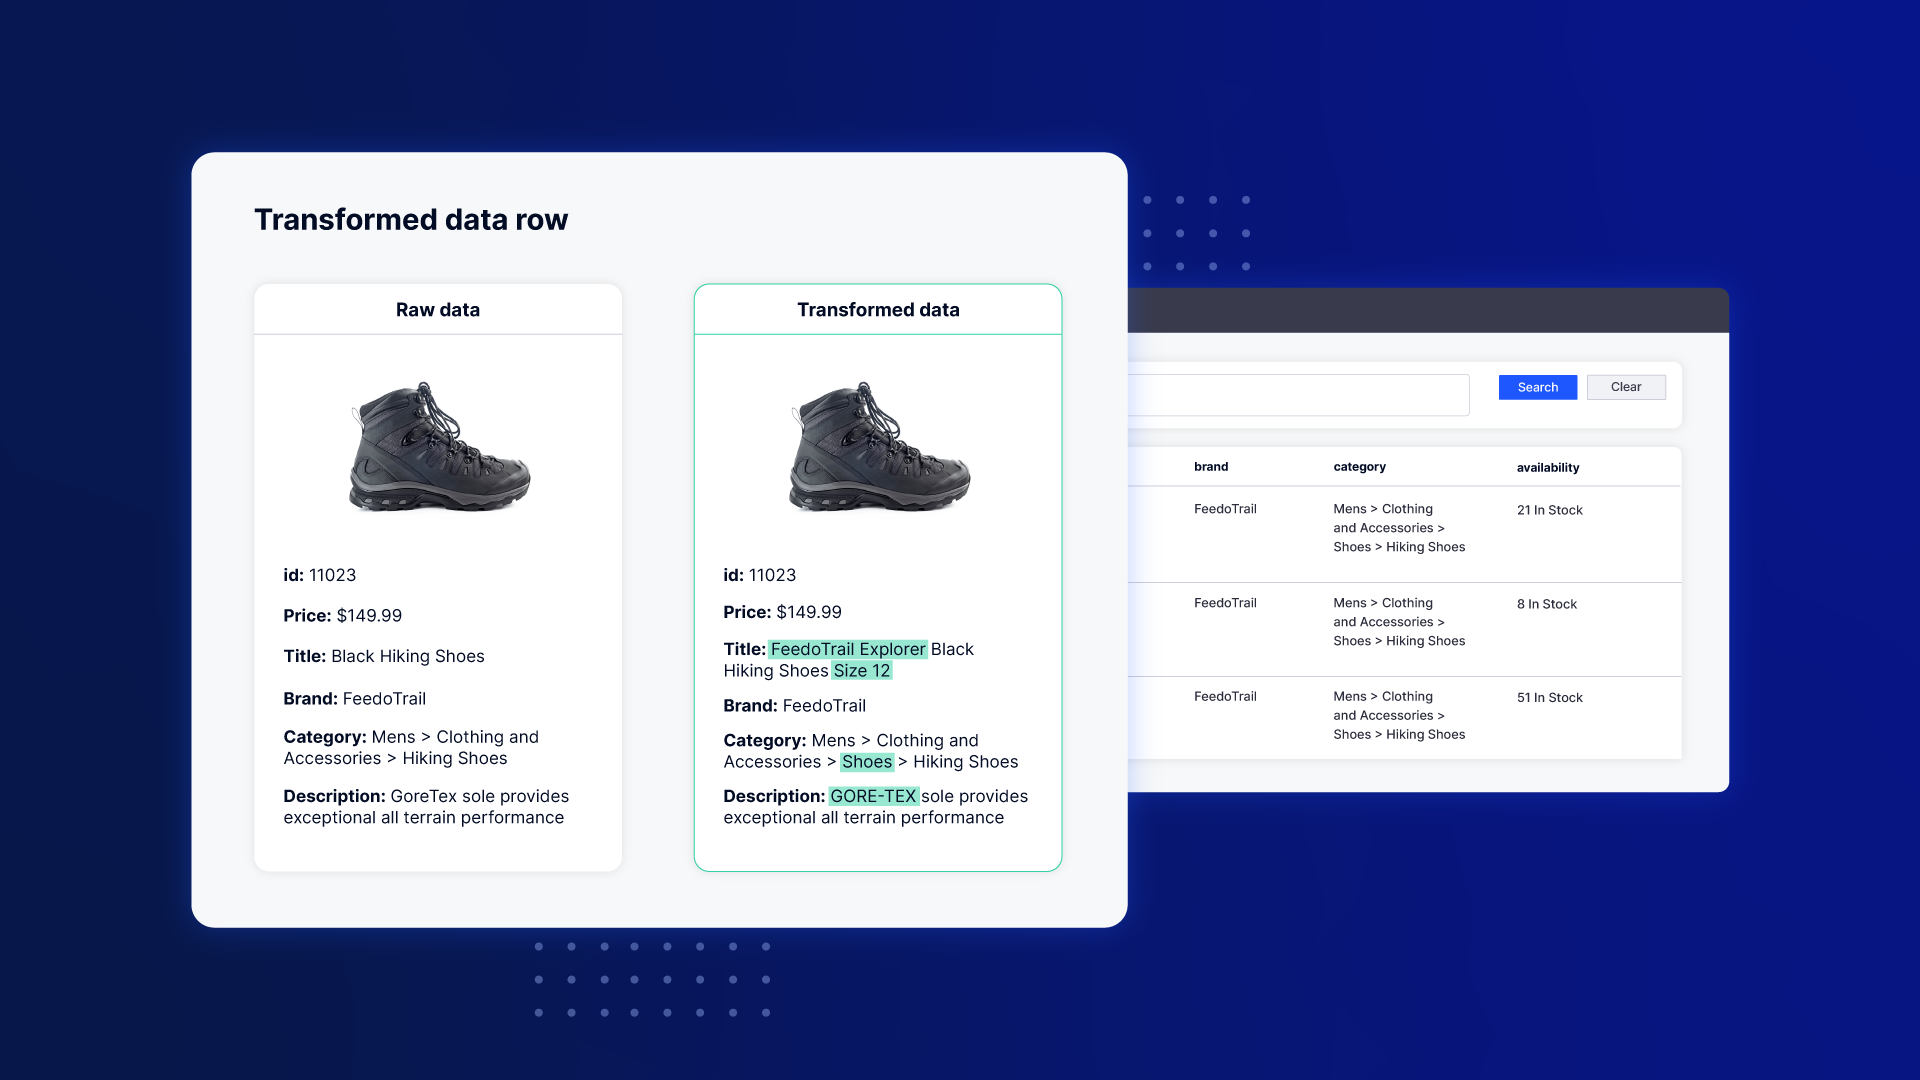Expand the Raw data panel section

point(438,309)
